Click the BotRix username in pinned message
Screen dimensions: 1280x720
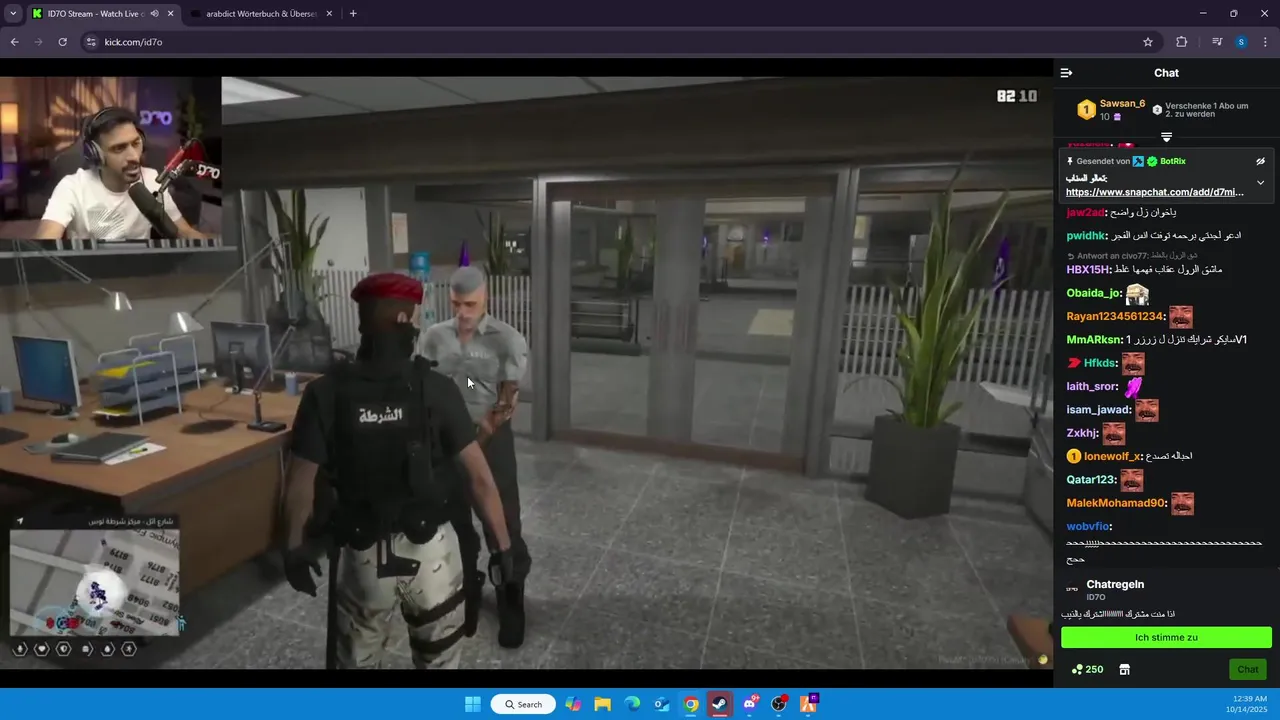(x=1172, y=161)
